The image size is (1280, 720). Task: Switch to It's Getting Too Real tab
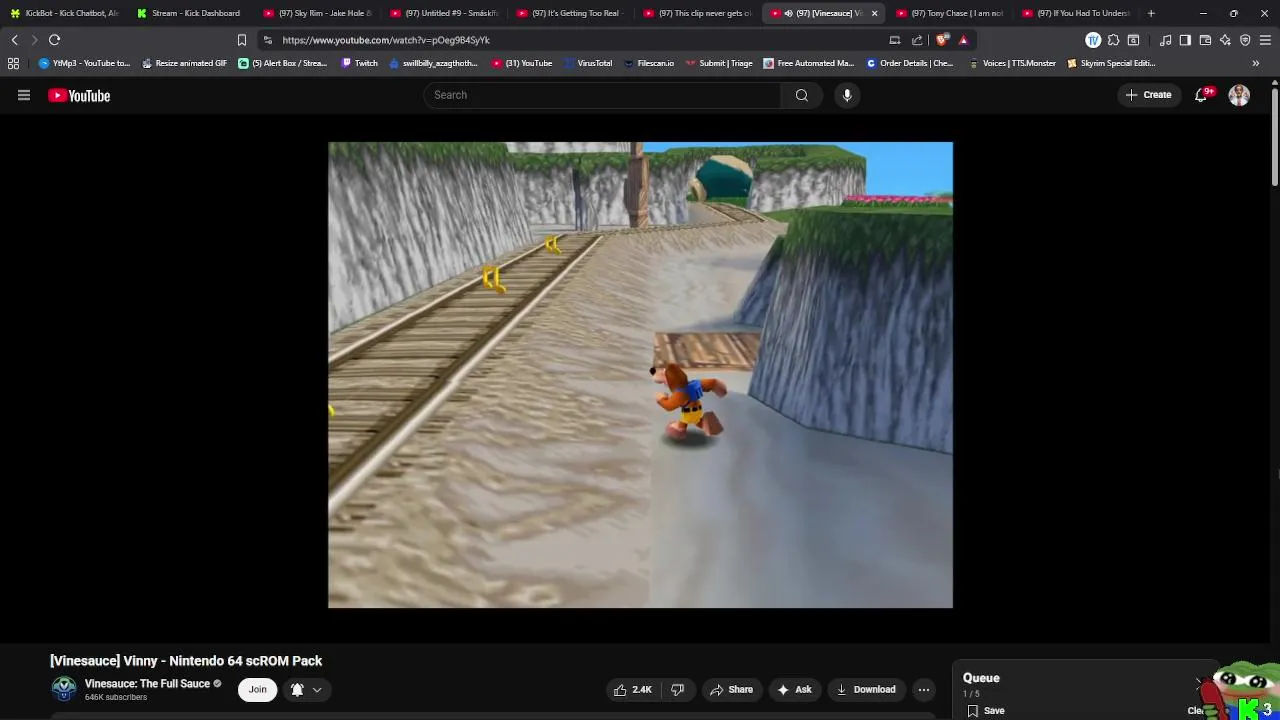coord(571,13)
